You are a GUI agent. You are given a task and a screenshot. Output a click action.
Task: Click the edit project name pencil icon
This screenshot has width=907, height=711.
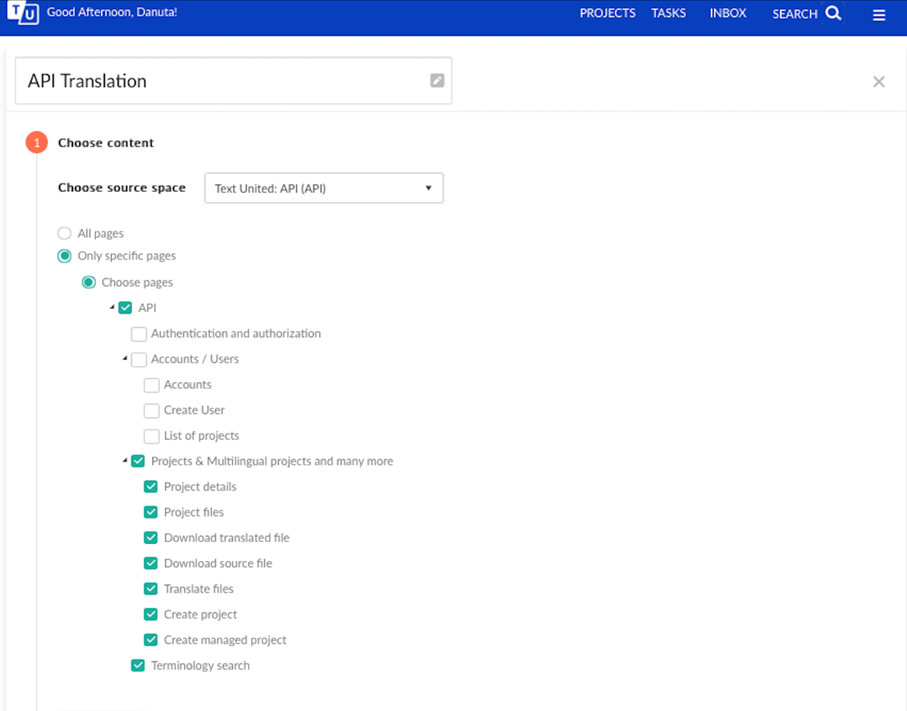coord(437,80)
